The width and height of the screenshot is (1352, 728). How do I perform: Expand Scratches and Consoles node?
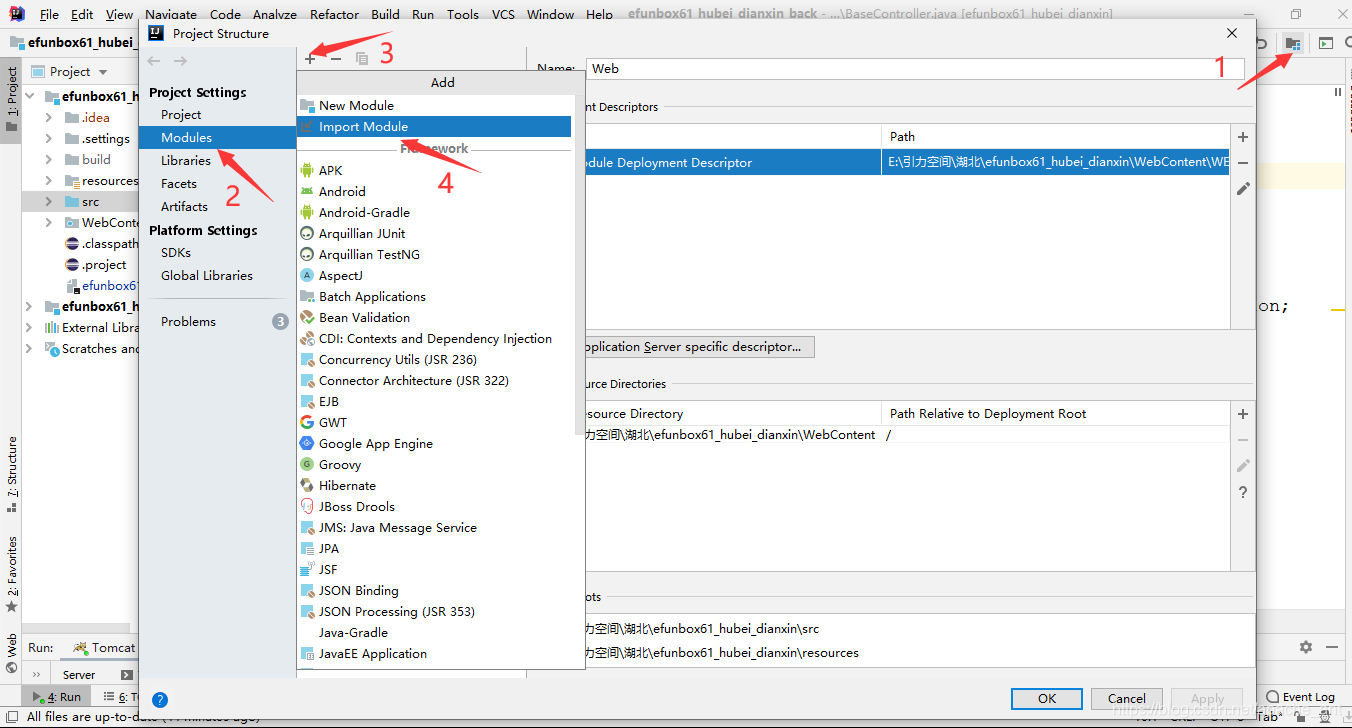click(29, 348)
